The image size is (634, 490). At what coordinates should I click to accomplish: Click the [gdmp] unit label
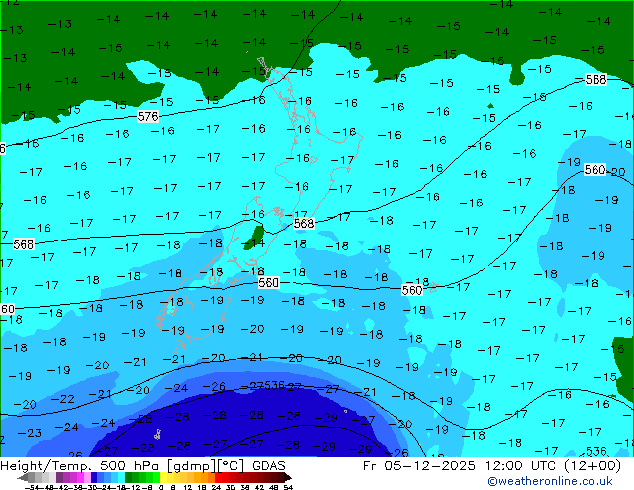[190, 466]
